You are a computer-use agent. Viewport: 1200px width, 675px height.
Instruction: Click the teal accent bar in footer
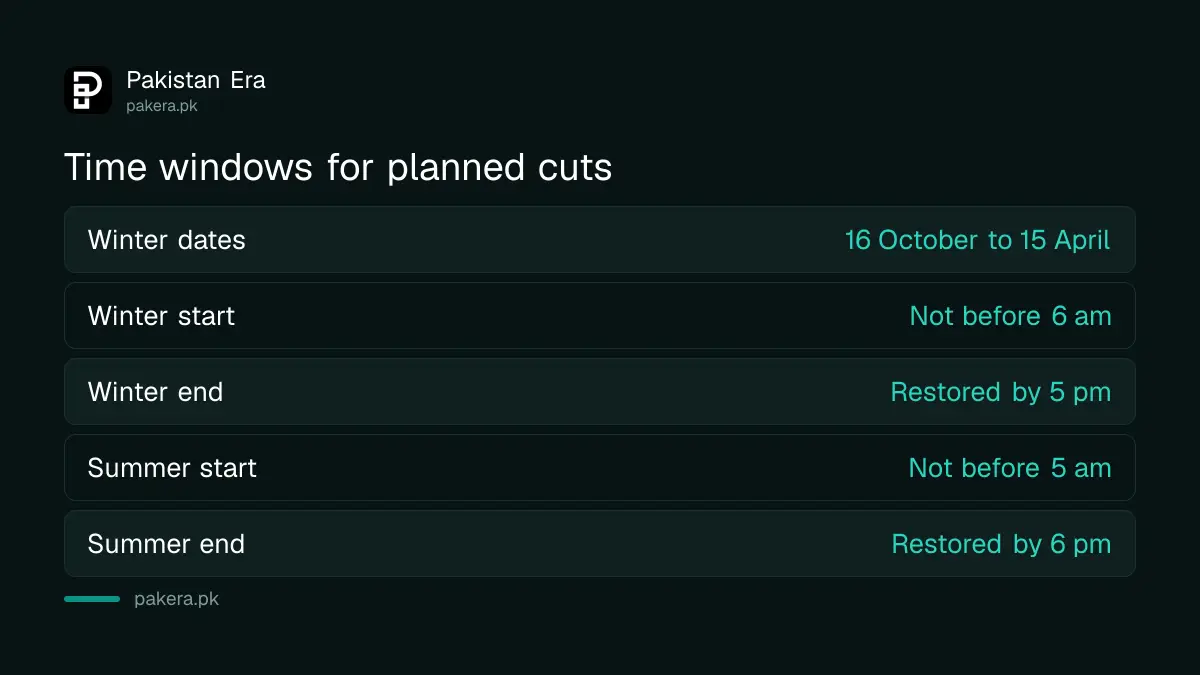[92, 599]
